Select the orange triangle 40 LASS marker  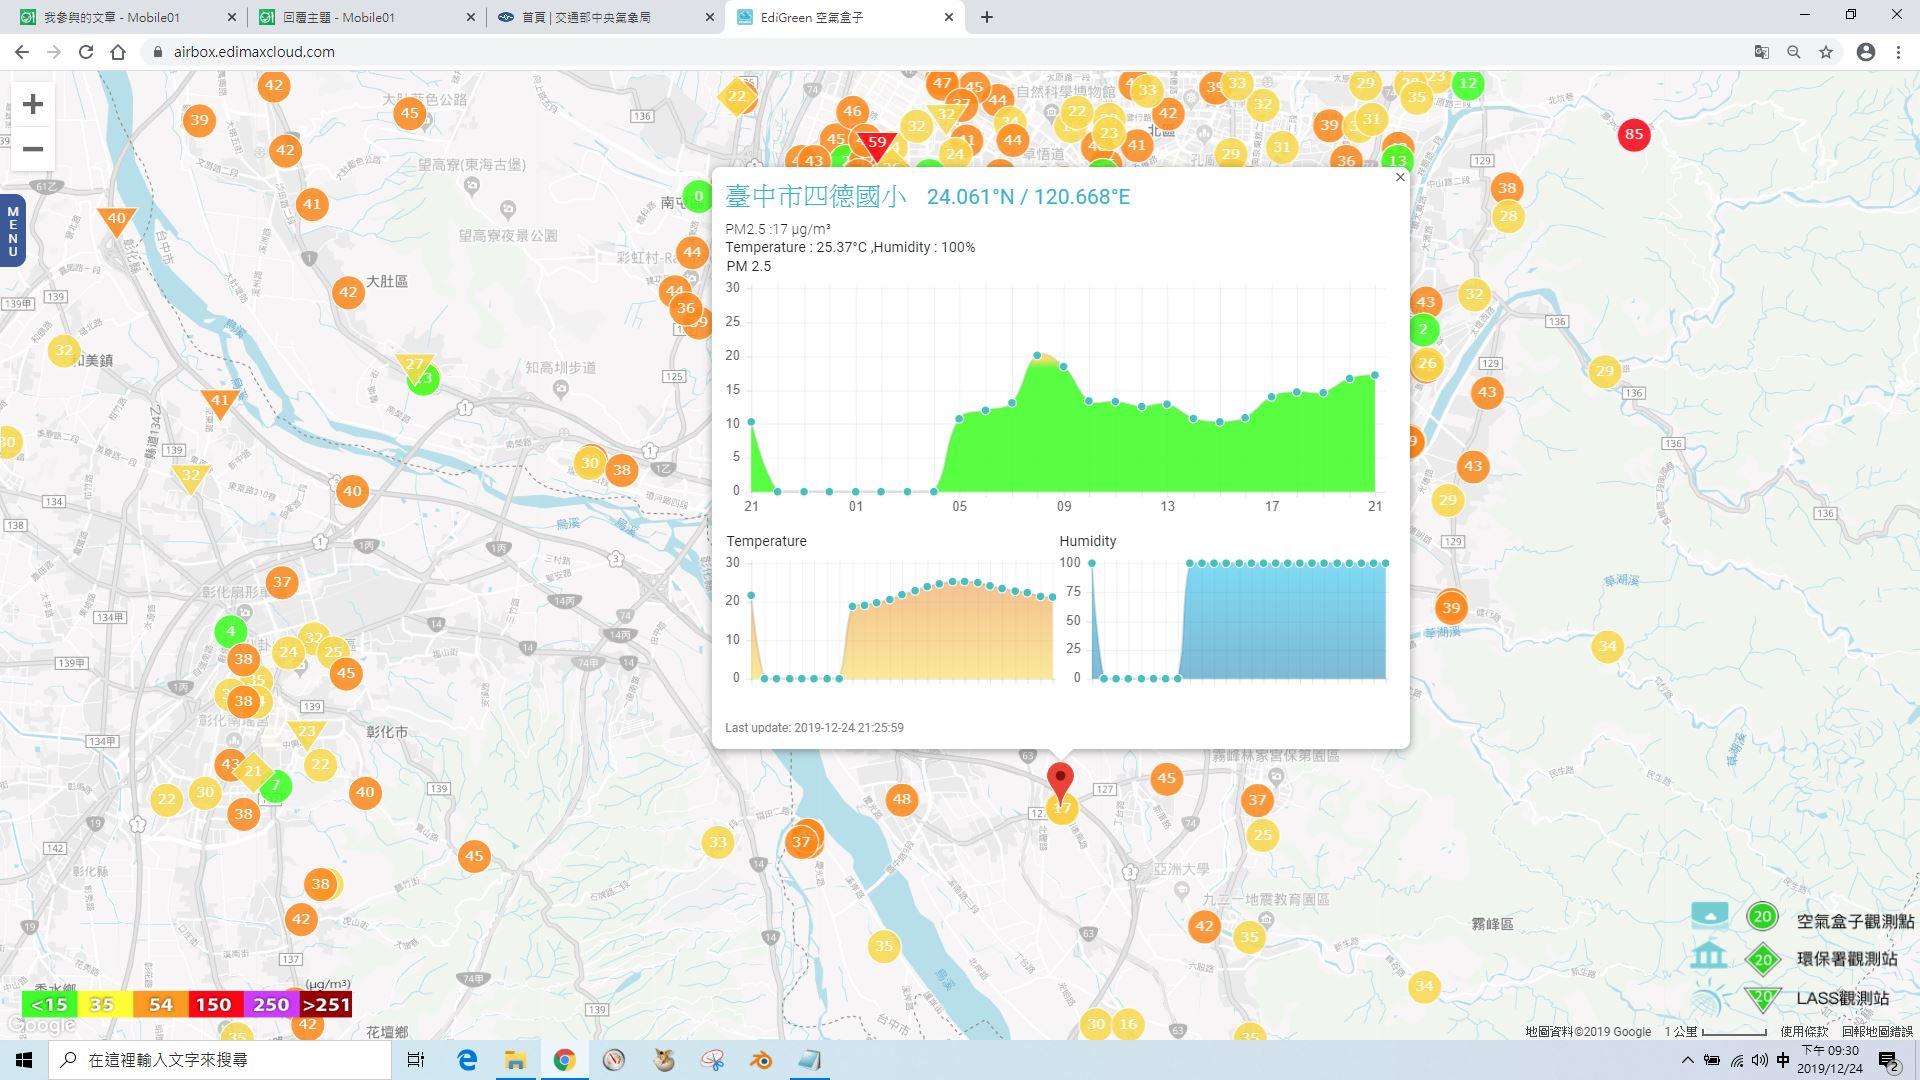click(x=116, y=221)
